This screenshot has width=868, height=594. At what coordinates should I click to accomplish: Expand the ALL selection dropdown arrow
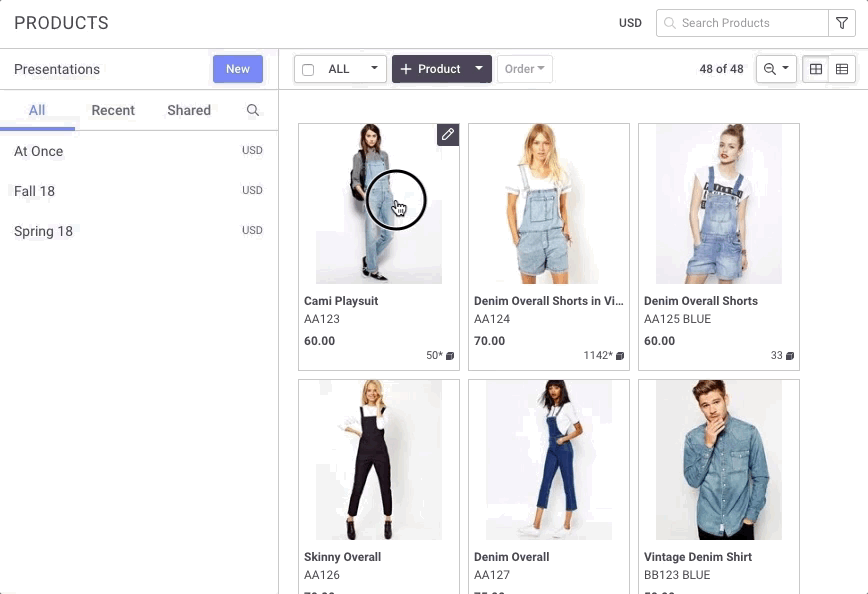point(374,68)
